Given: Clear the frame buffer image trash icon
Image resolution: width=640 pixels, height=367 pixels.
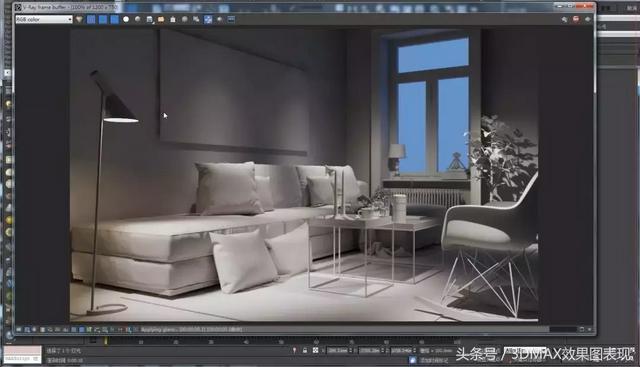Looking at the screenshot, I should 173,19.
